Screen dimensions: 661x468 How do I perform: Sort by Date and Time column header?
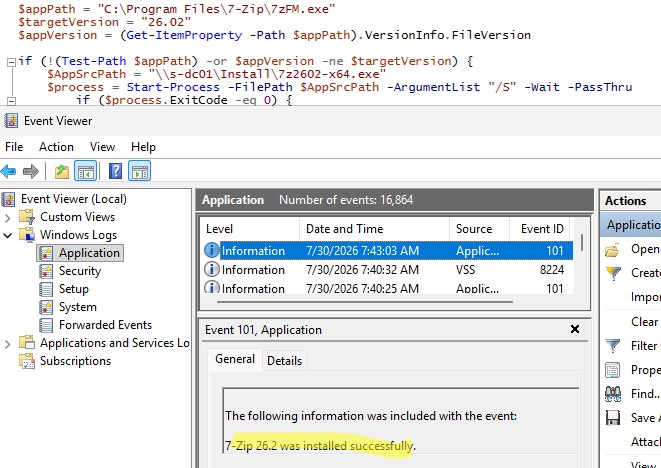coord(374,229)
